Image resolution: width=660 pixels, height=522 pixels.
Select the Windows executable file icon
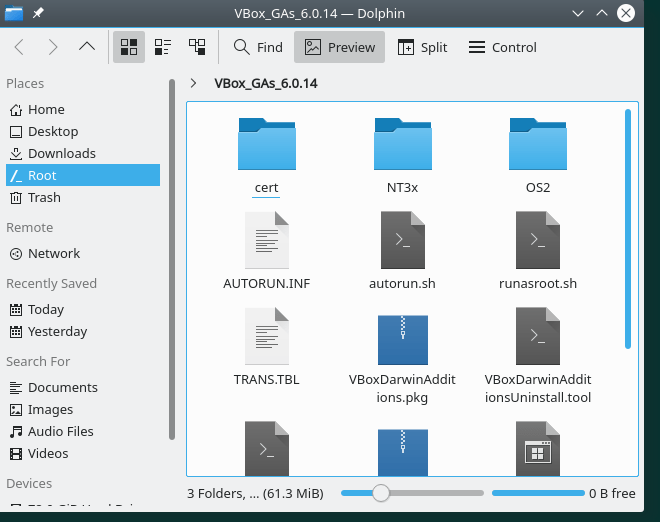(538, 449)
